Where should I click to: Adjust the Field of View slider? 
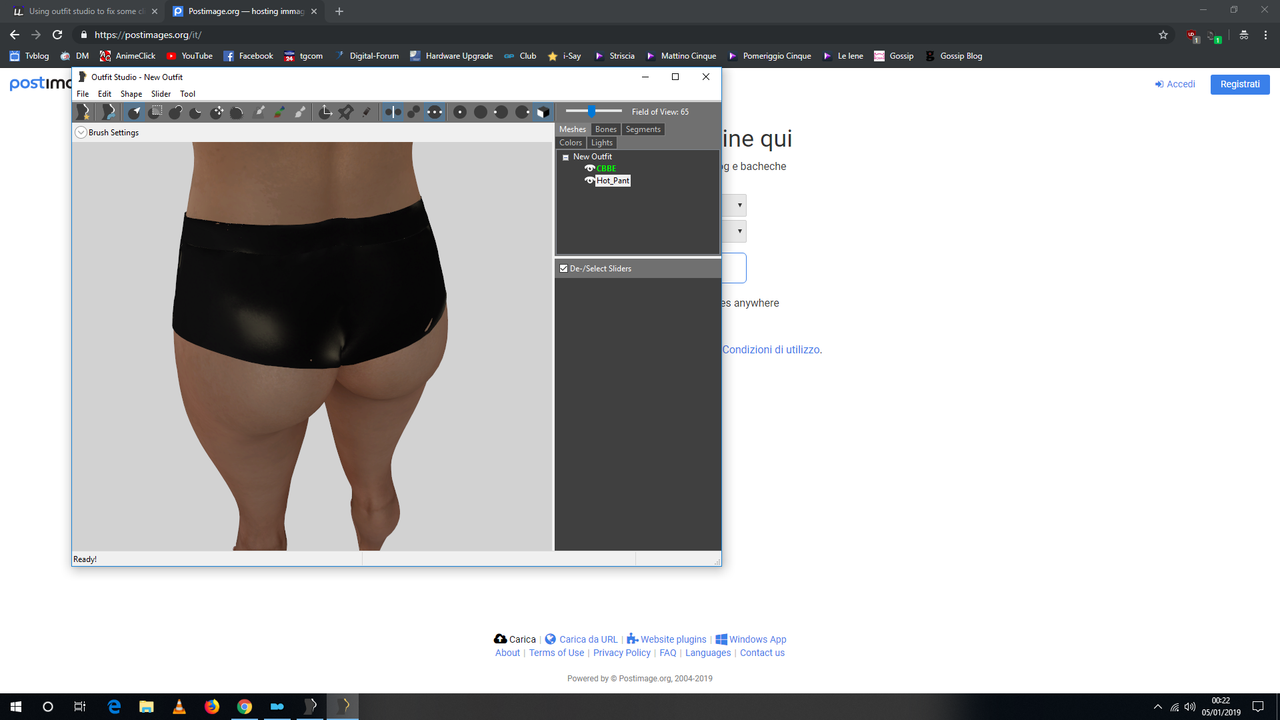click(593, 111)
